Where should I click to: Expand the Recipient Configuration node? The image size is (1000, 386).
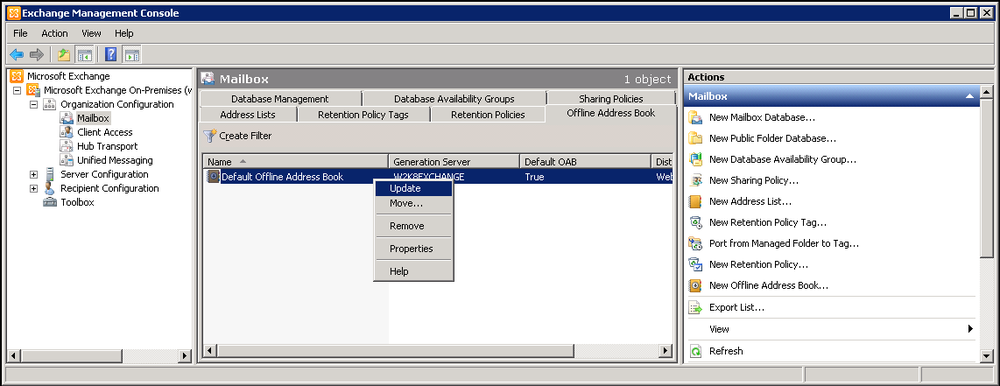33,188
